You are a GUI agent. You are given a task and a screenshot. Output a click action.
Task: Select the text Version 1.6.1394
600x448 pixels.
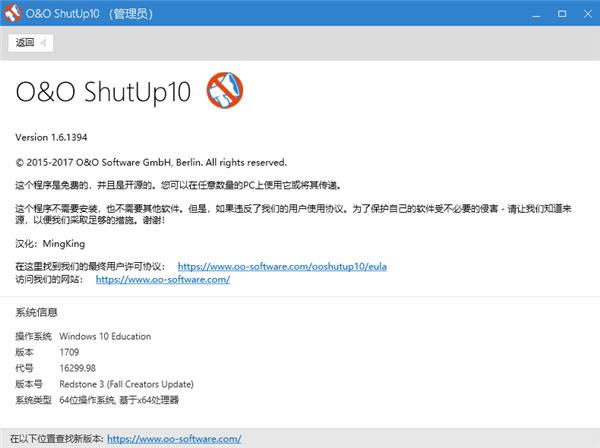(x=51, y=137)
